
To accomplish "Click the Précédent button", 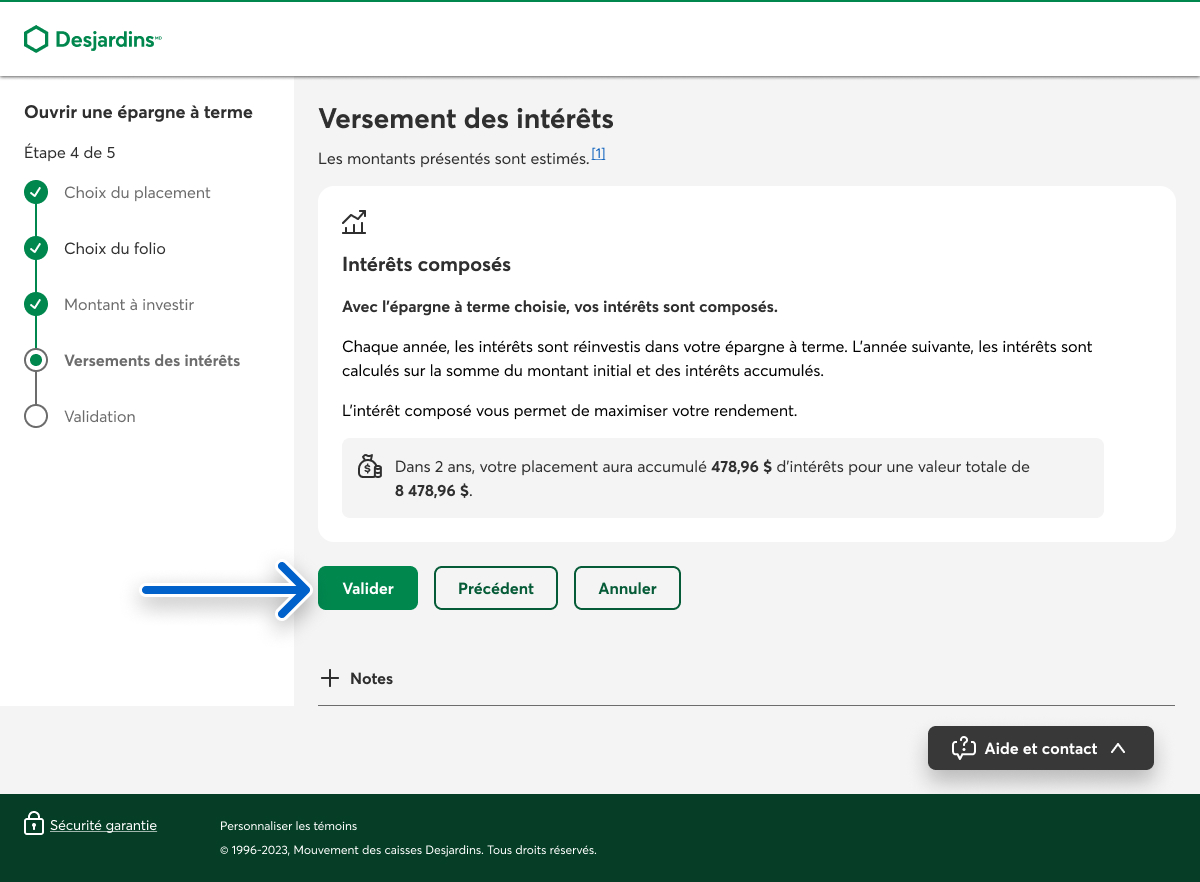I will click(x=495, y=588).
